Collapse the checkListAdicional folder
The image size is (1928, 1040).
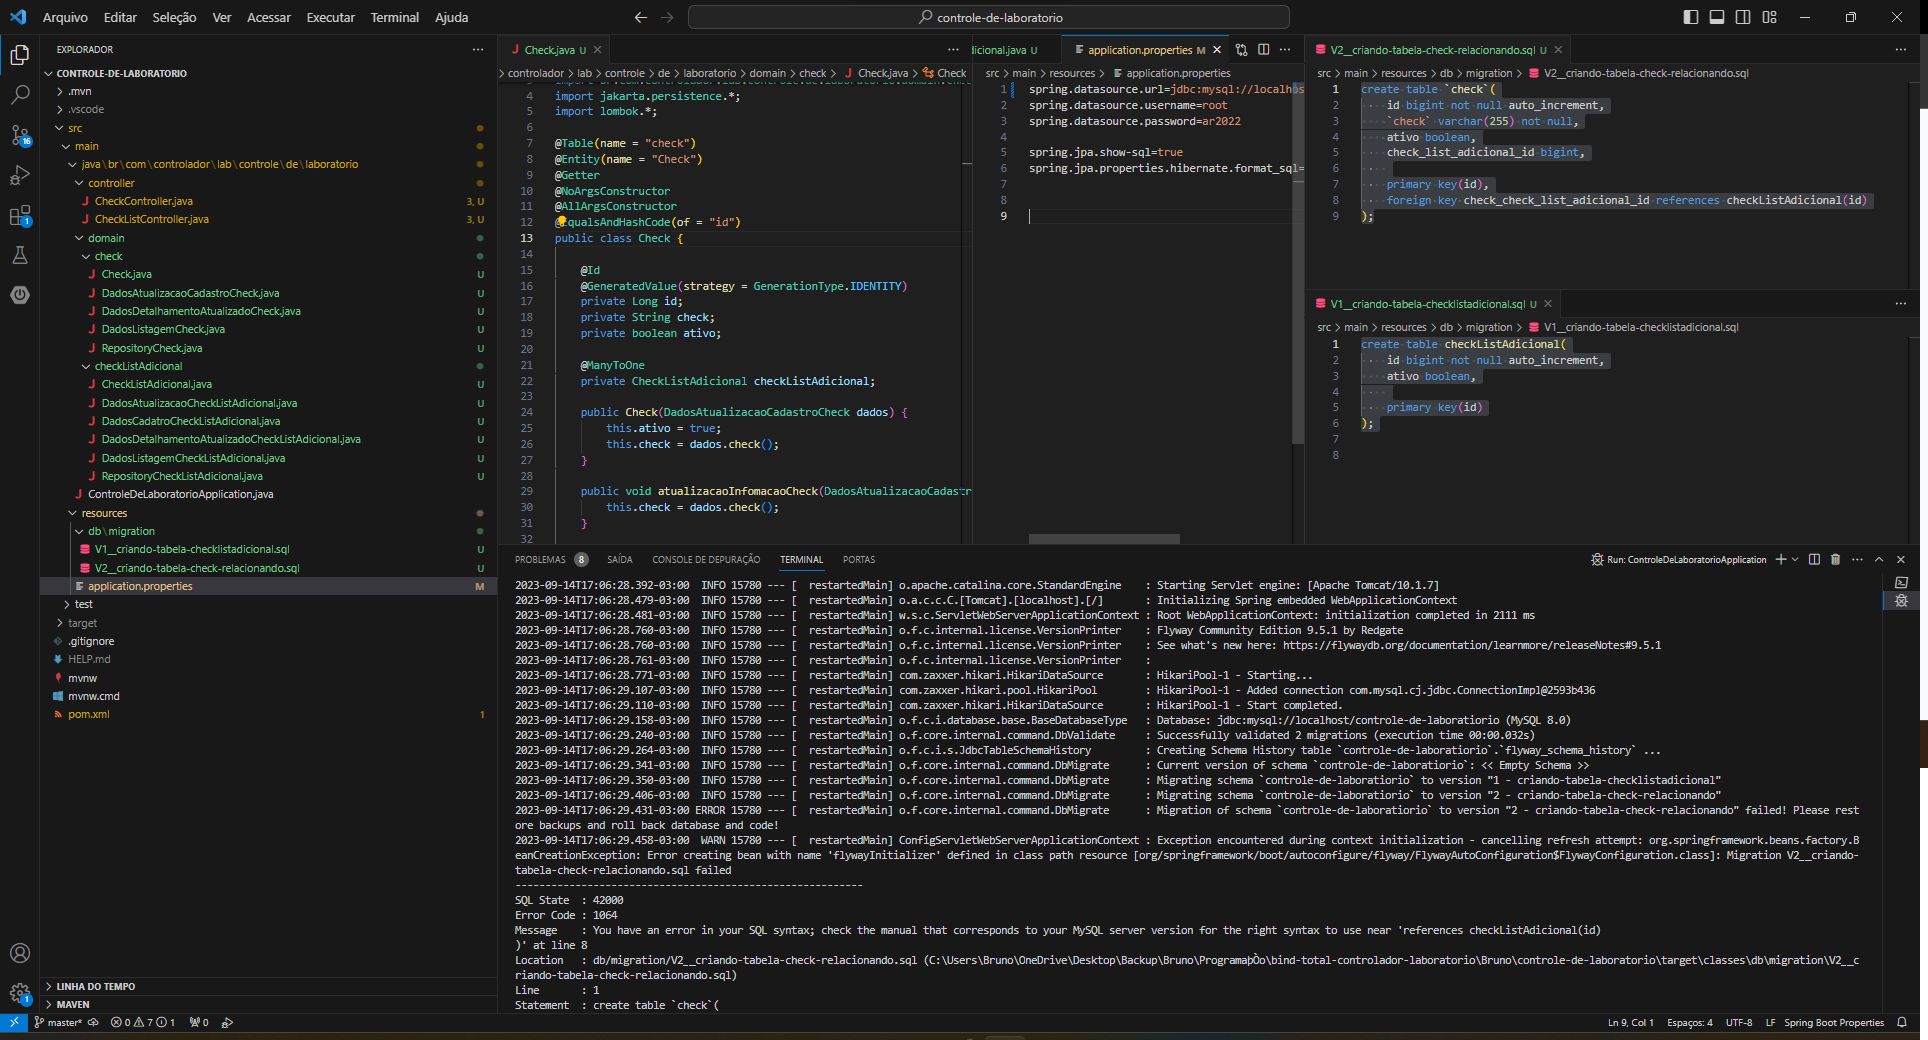[x=138, y=366]
